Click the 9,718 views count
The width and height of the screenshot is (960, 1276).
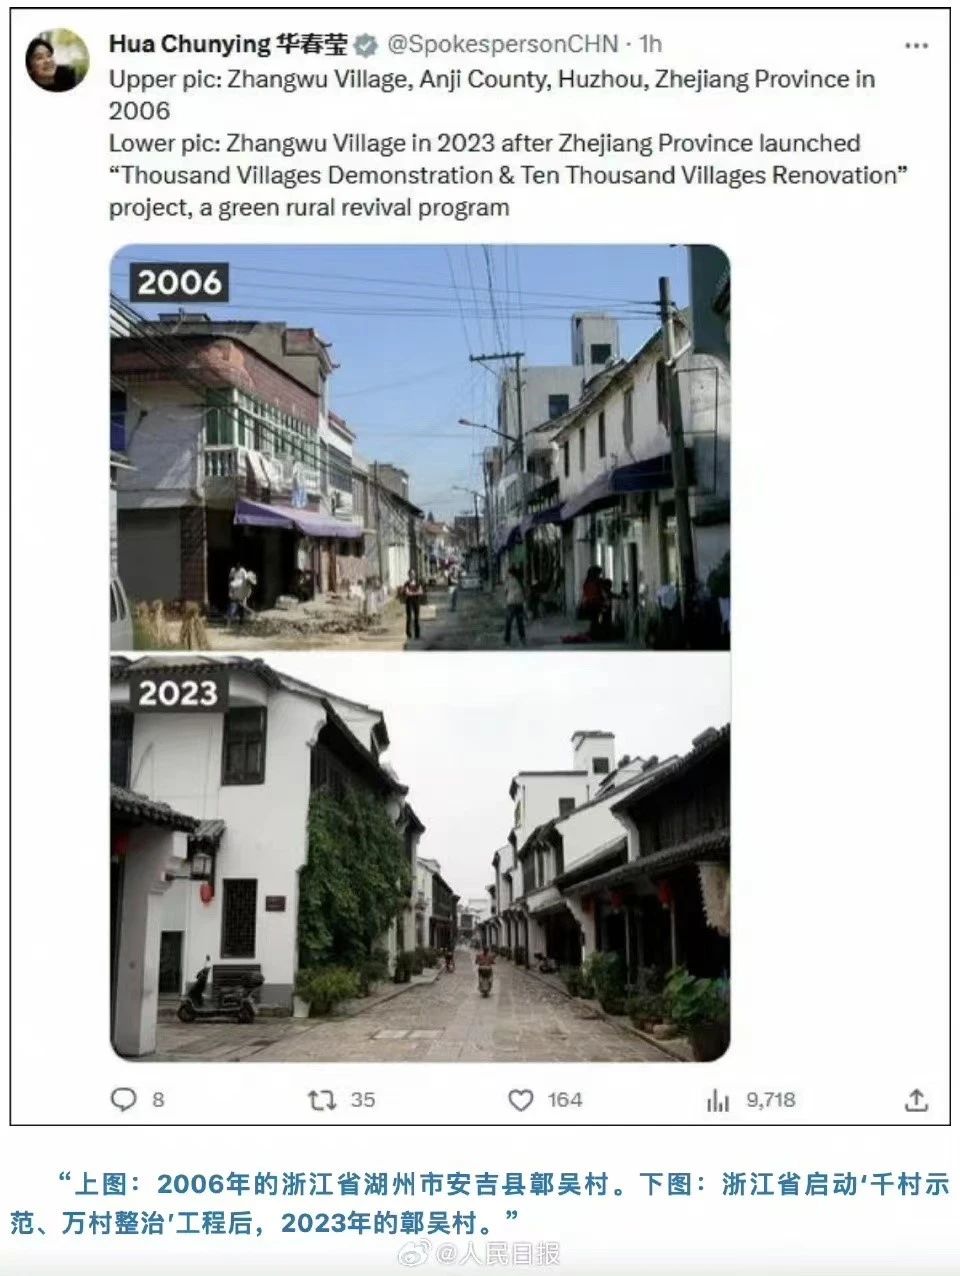[x=771, y=1100]
